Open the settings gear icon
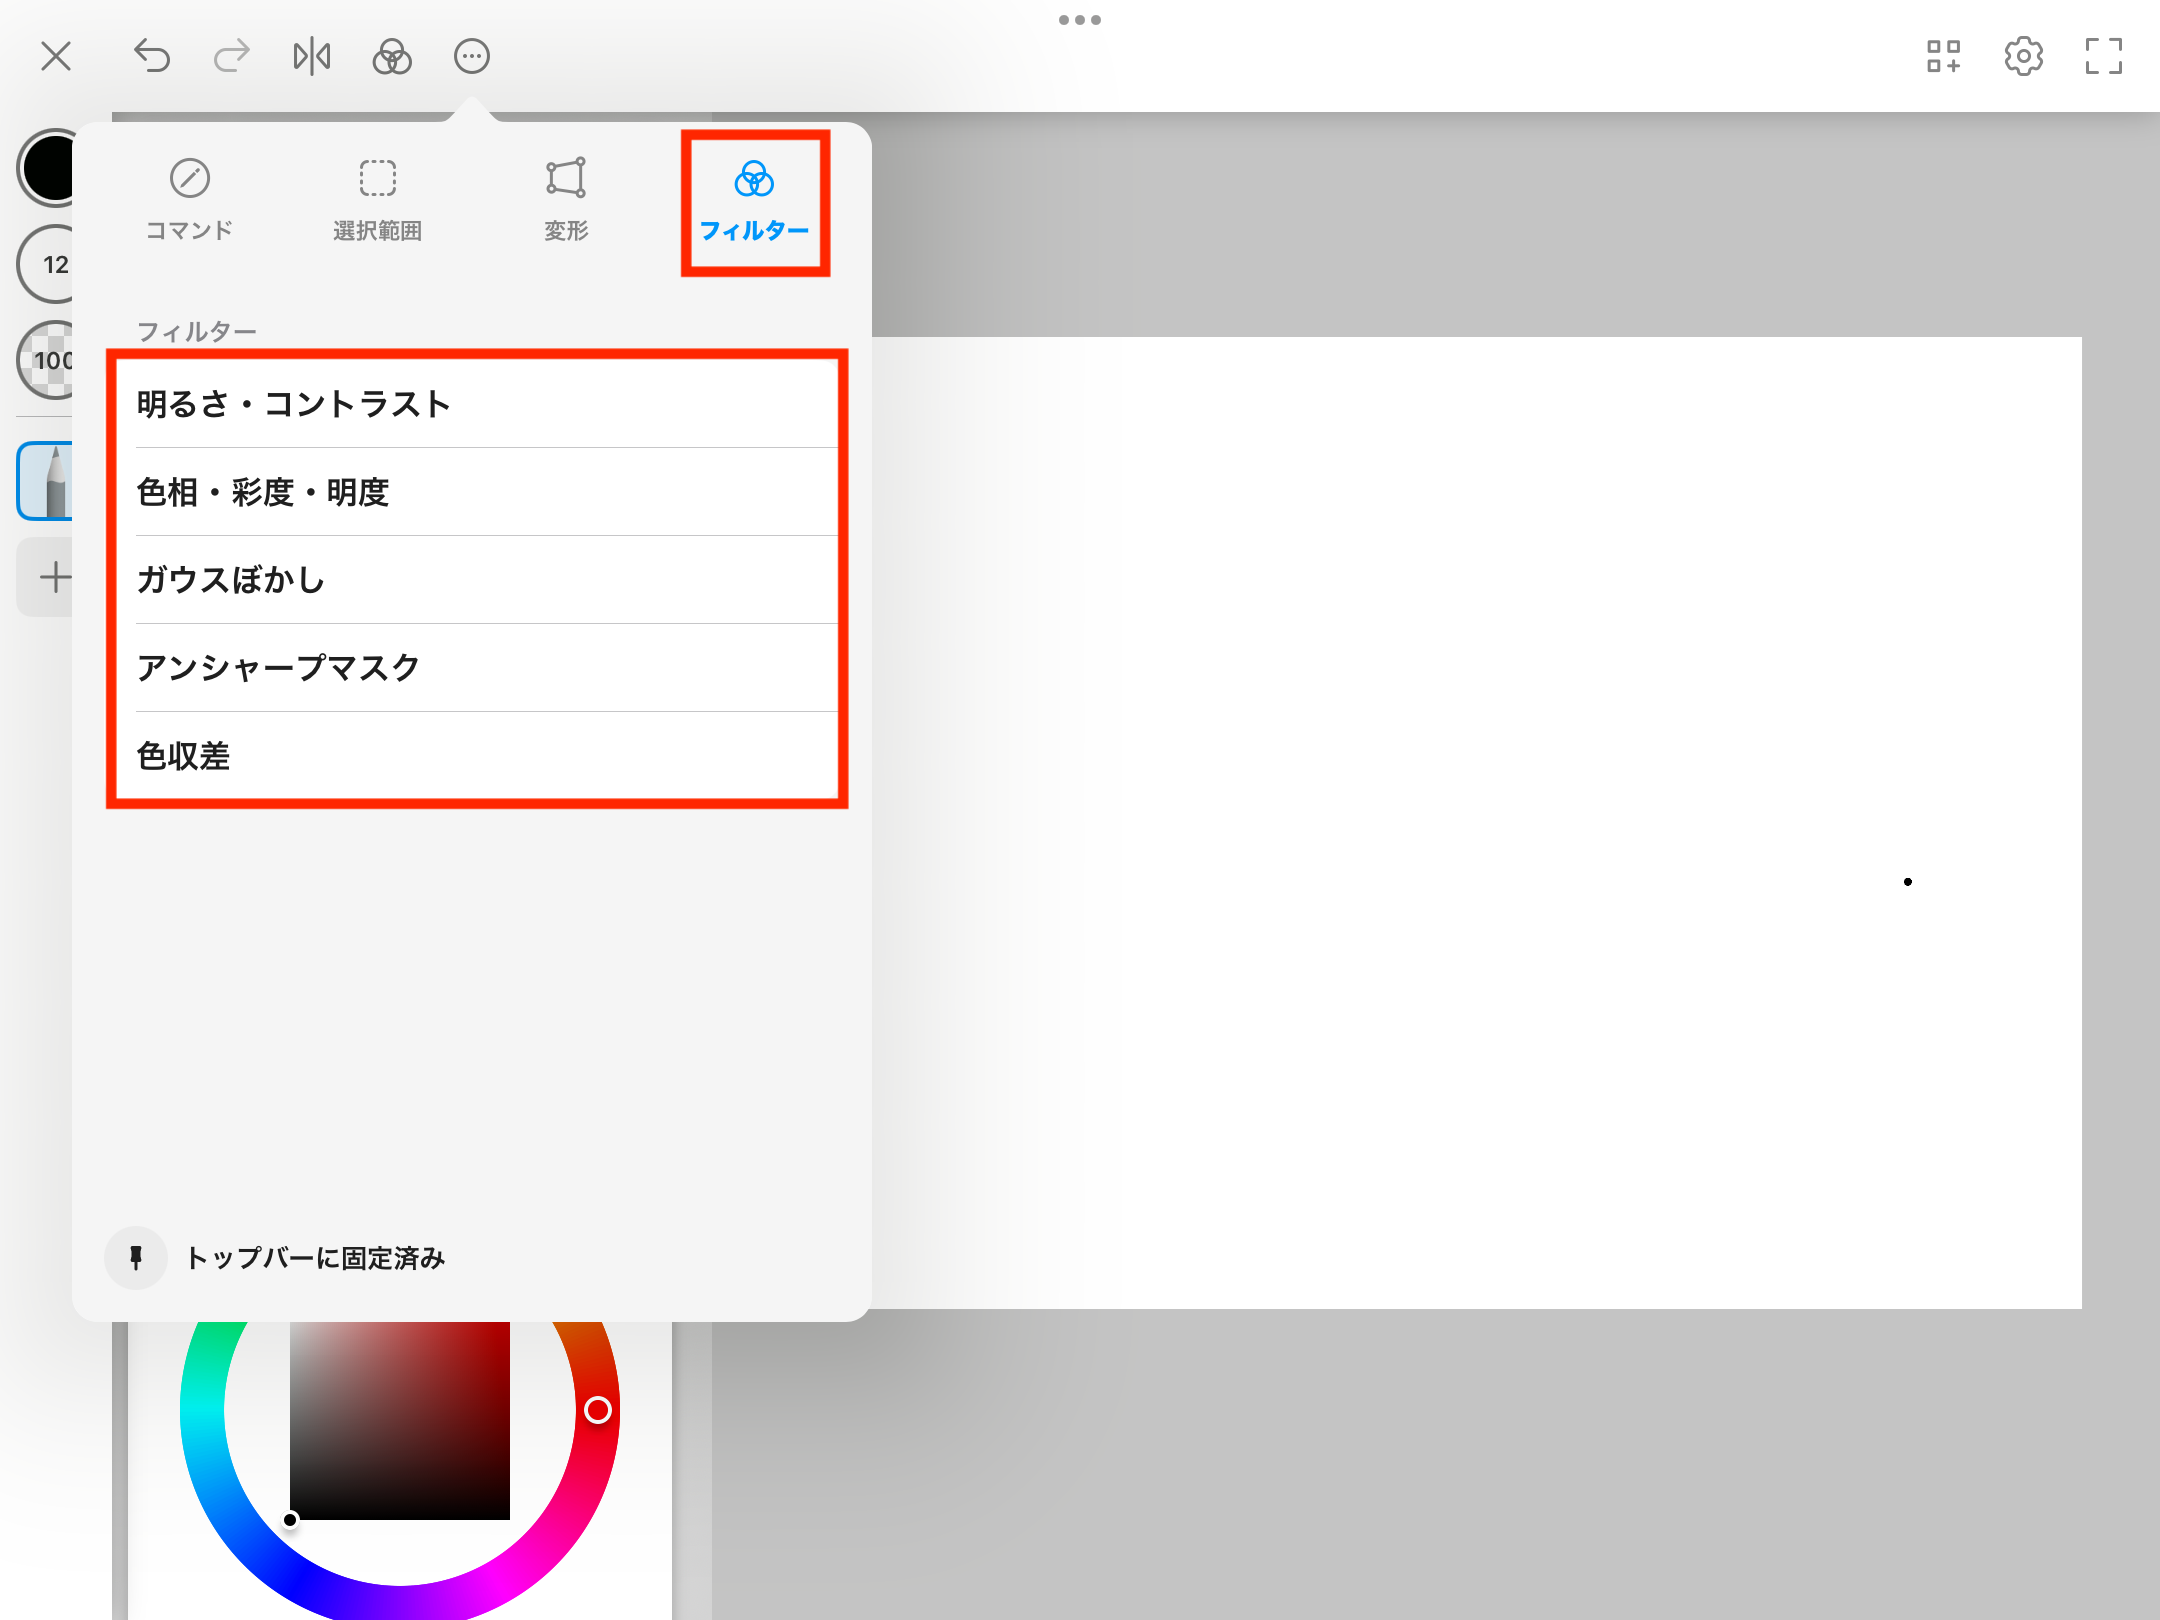The width and height of the screenshot is (2160, 1620). (2024, 56)
